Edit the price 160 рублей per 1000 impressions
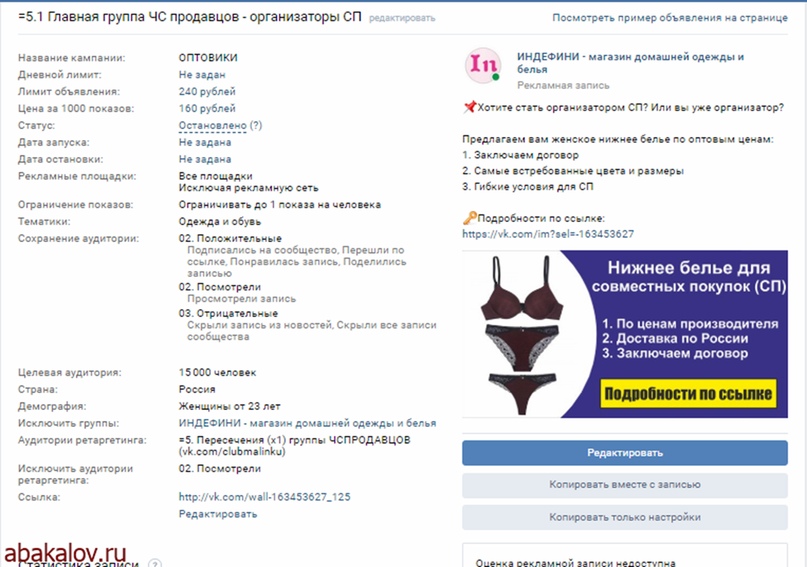The image size is (807, 567). click(207, 109)
